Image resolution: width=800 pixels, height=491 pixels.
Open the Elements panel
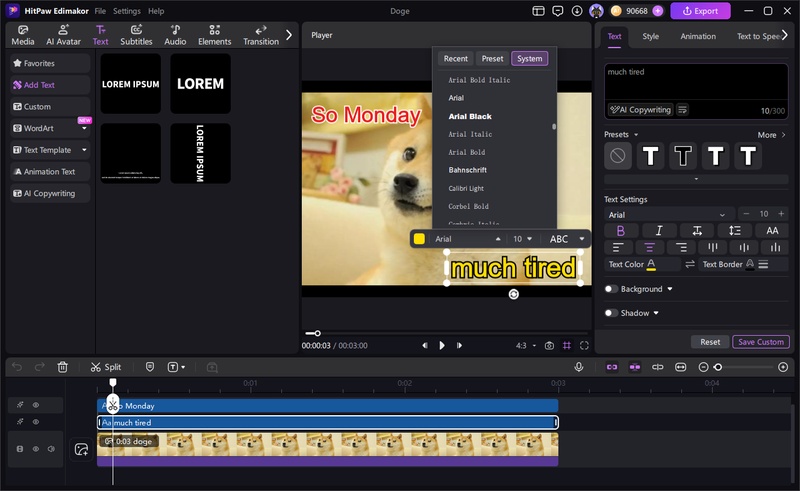214,35
